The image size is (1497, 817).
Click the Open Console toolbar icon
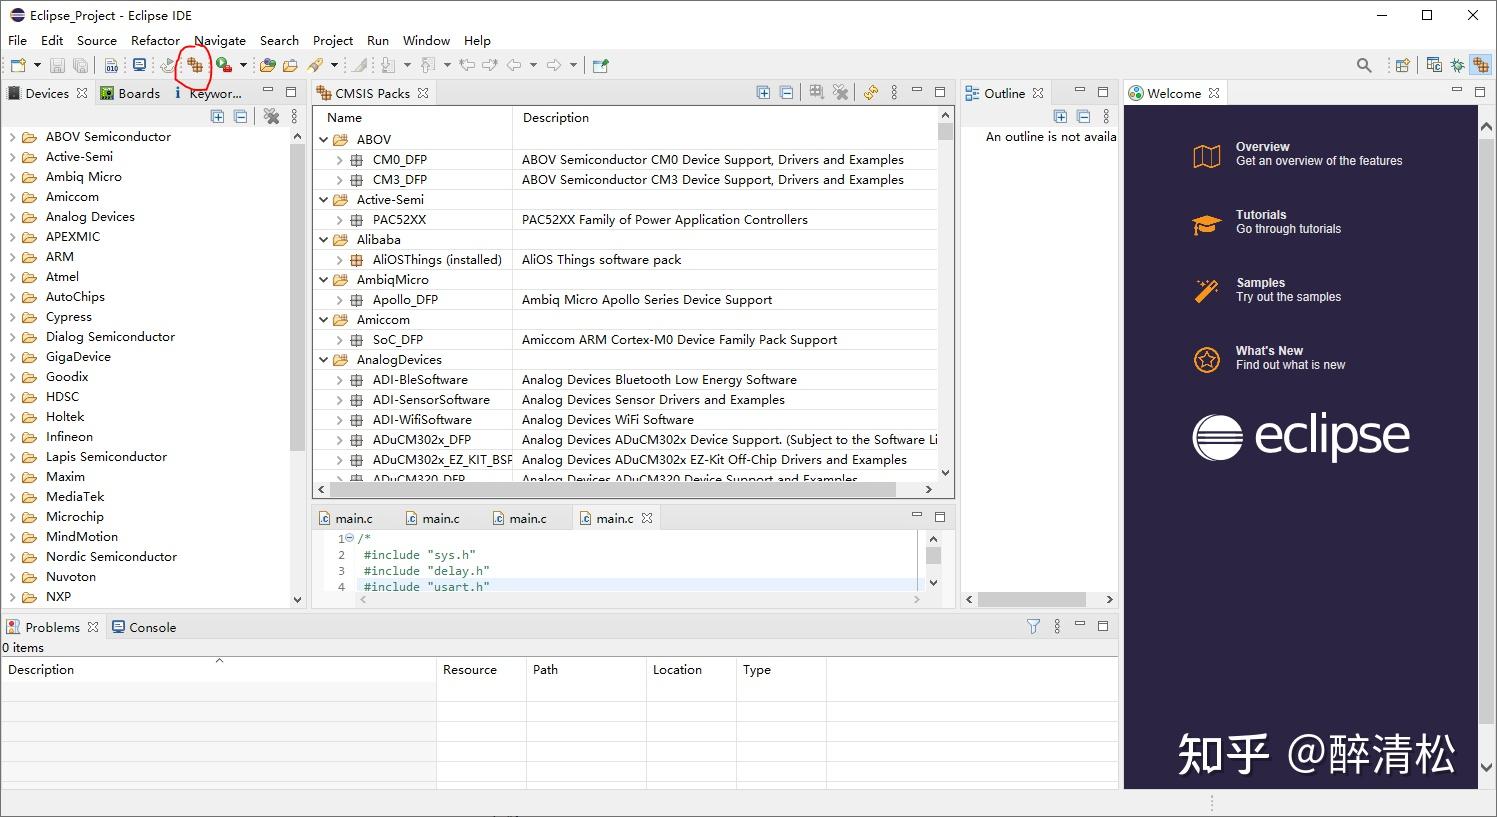pos(140,65)
